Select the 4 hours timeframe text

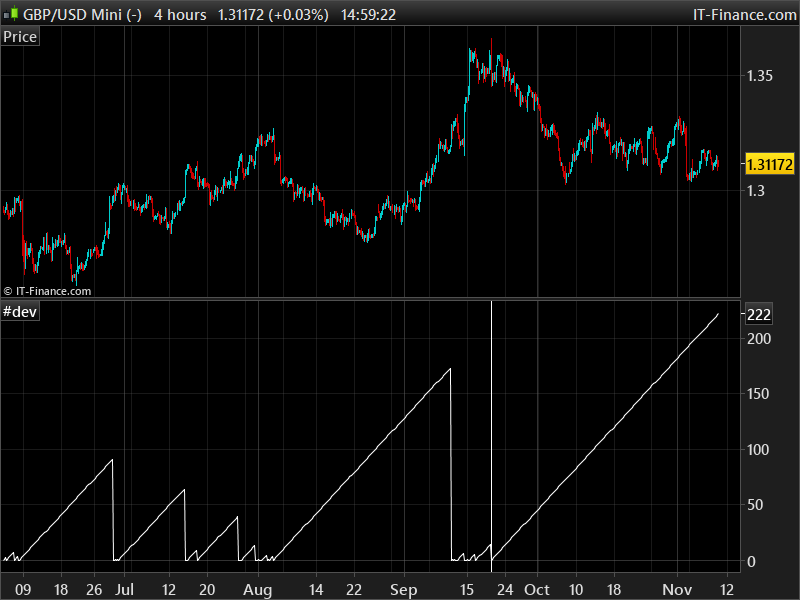pyautogui.click(x=180, y=14)
